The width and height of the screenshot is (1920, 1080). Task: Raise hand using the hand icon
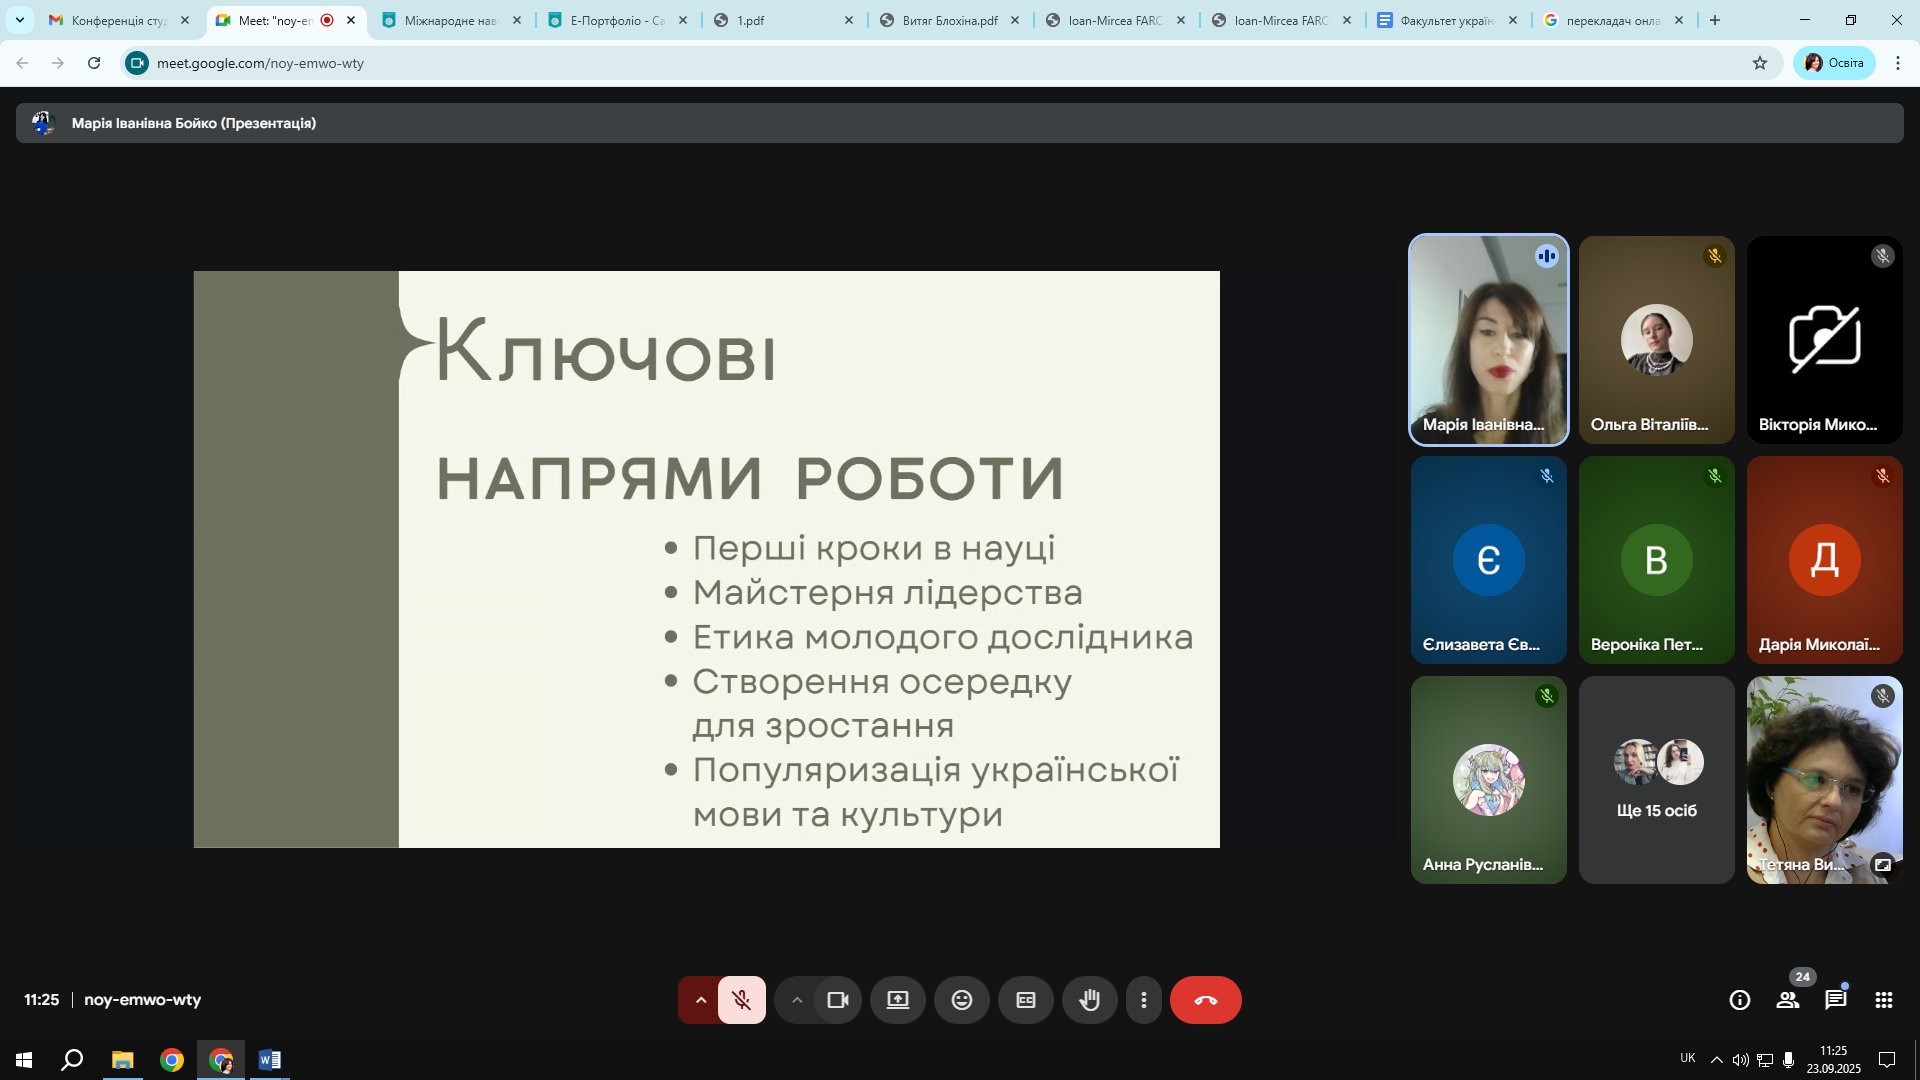coord(1089,1000)
